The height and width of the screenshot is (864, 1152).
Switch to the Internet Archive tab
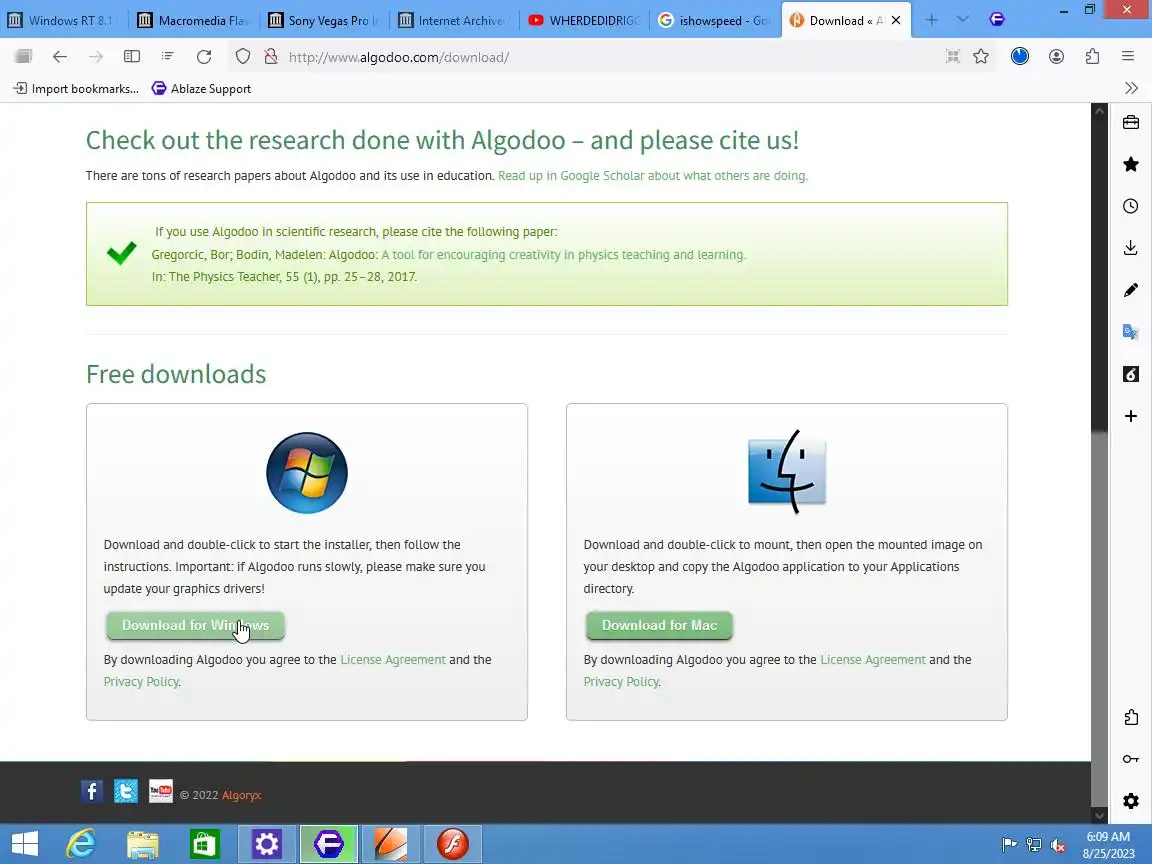(454, 21)
